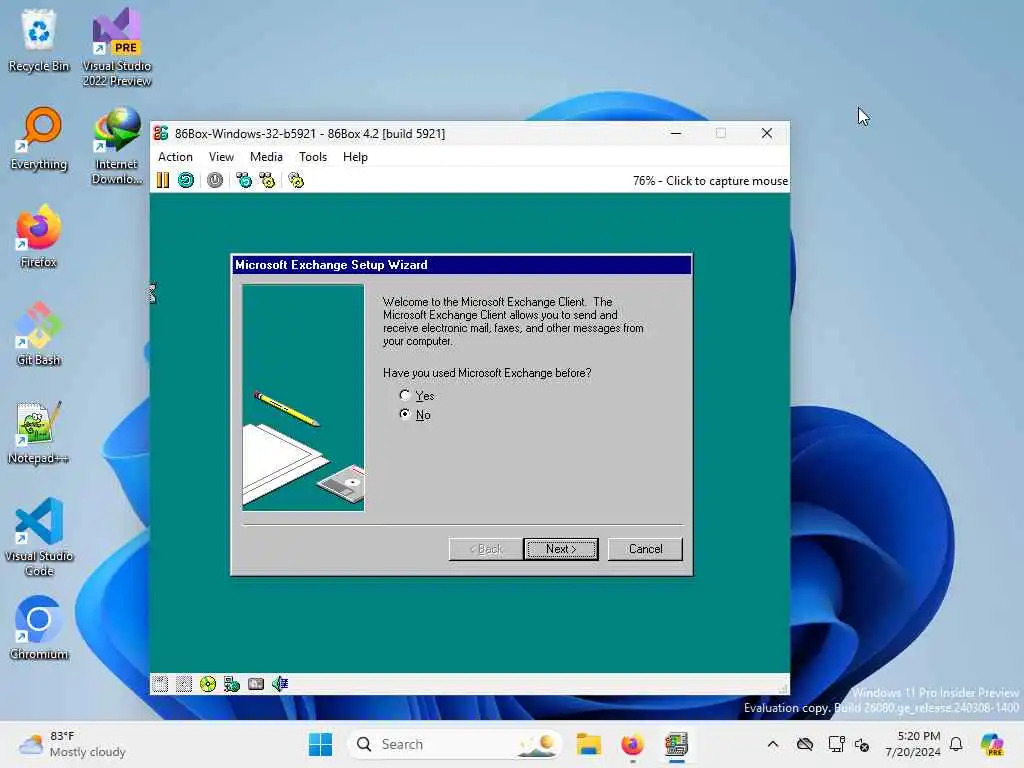Select the Chromium desktop shortcut
Viewport: 1024px width, 768px height.
click(x=39, y=628)
